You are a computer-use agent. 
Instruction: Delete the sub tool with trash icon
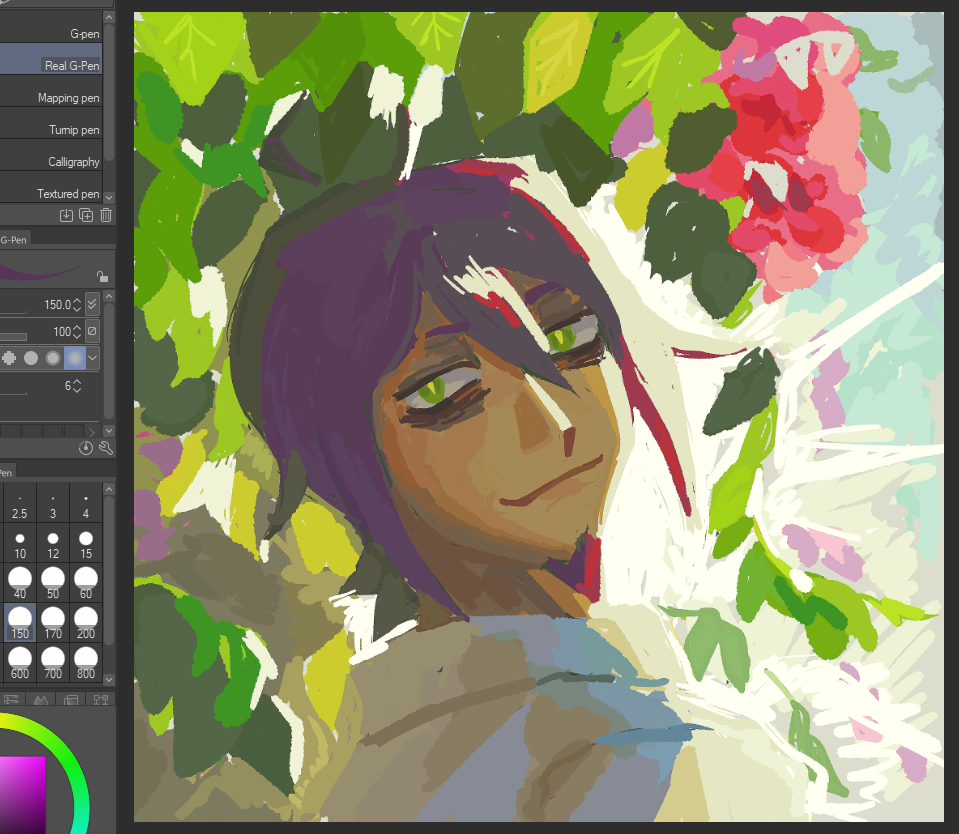(x=106, y=215)
